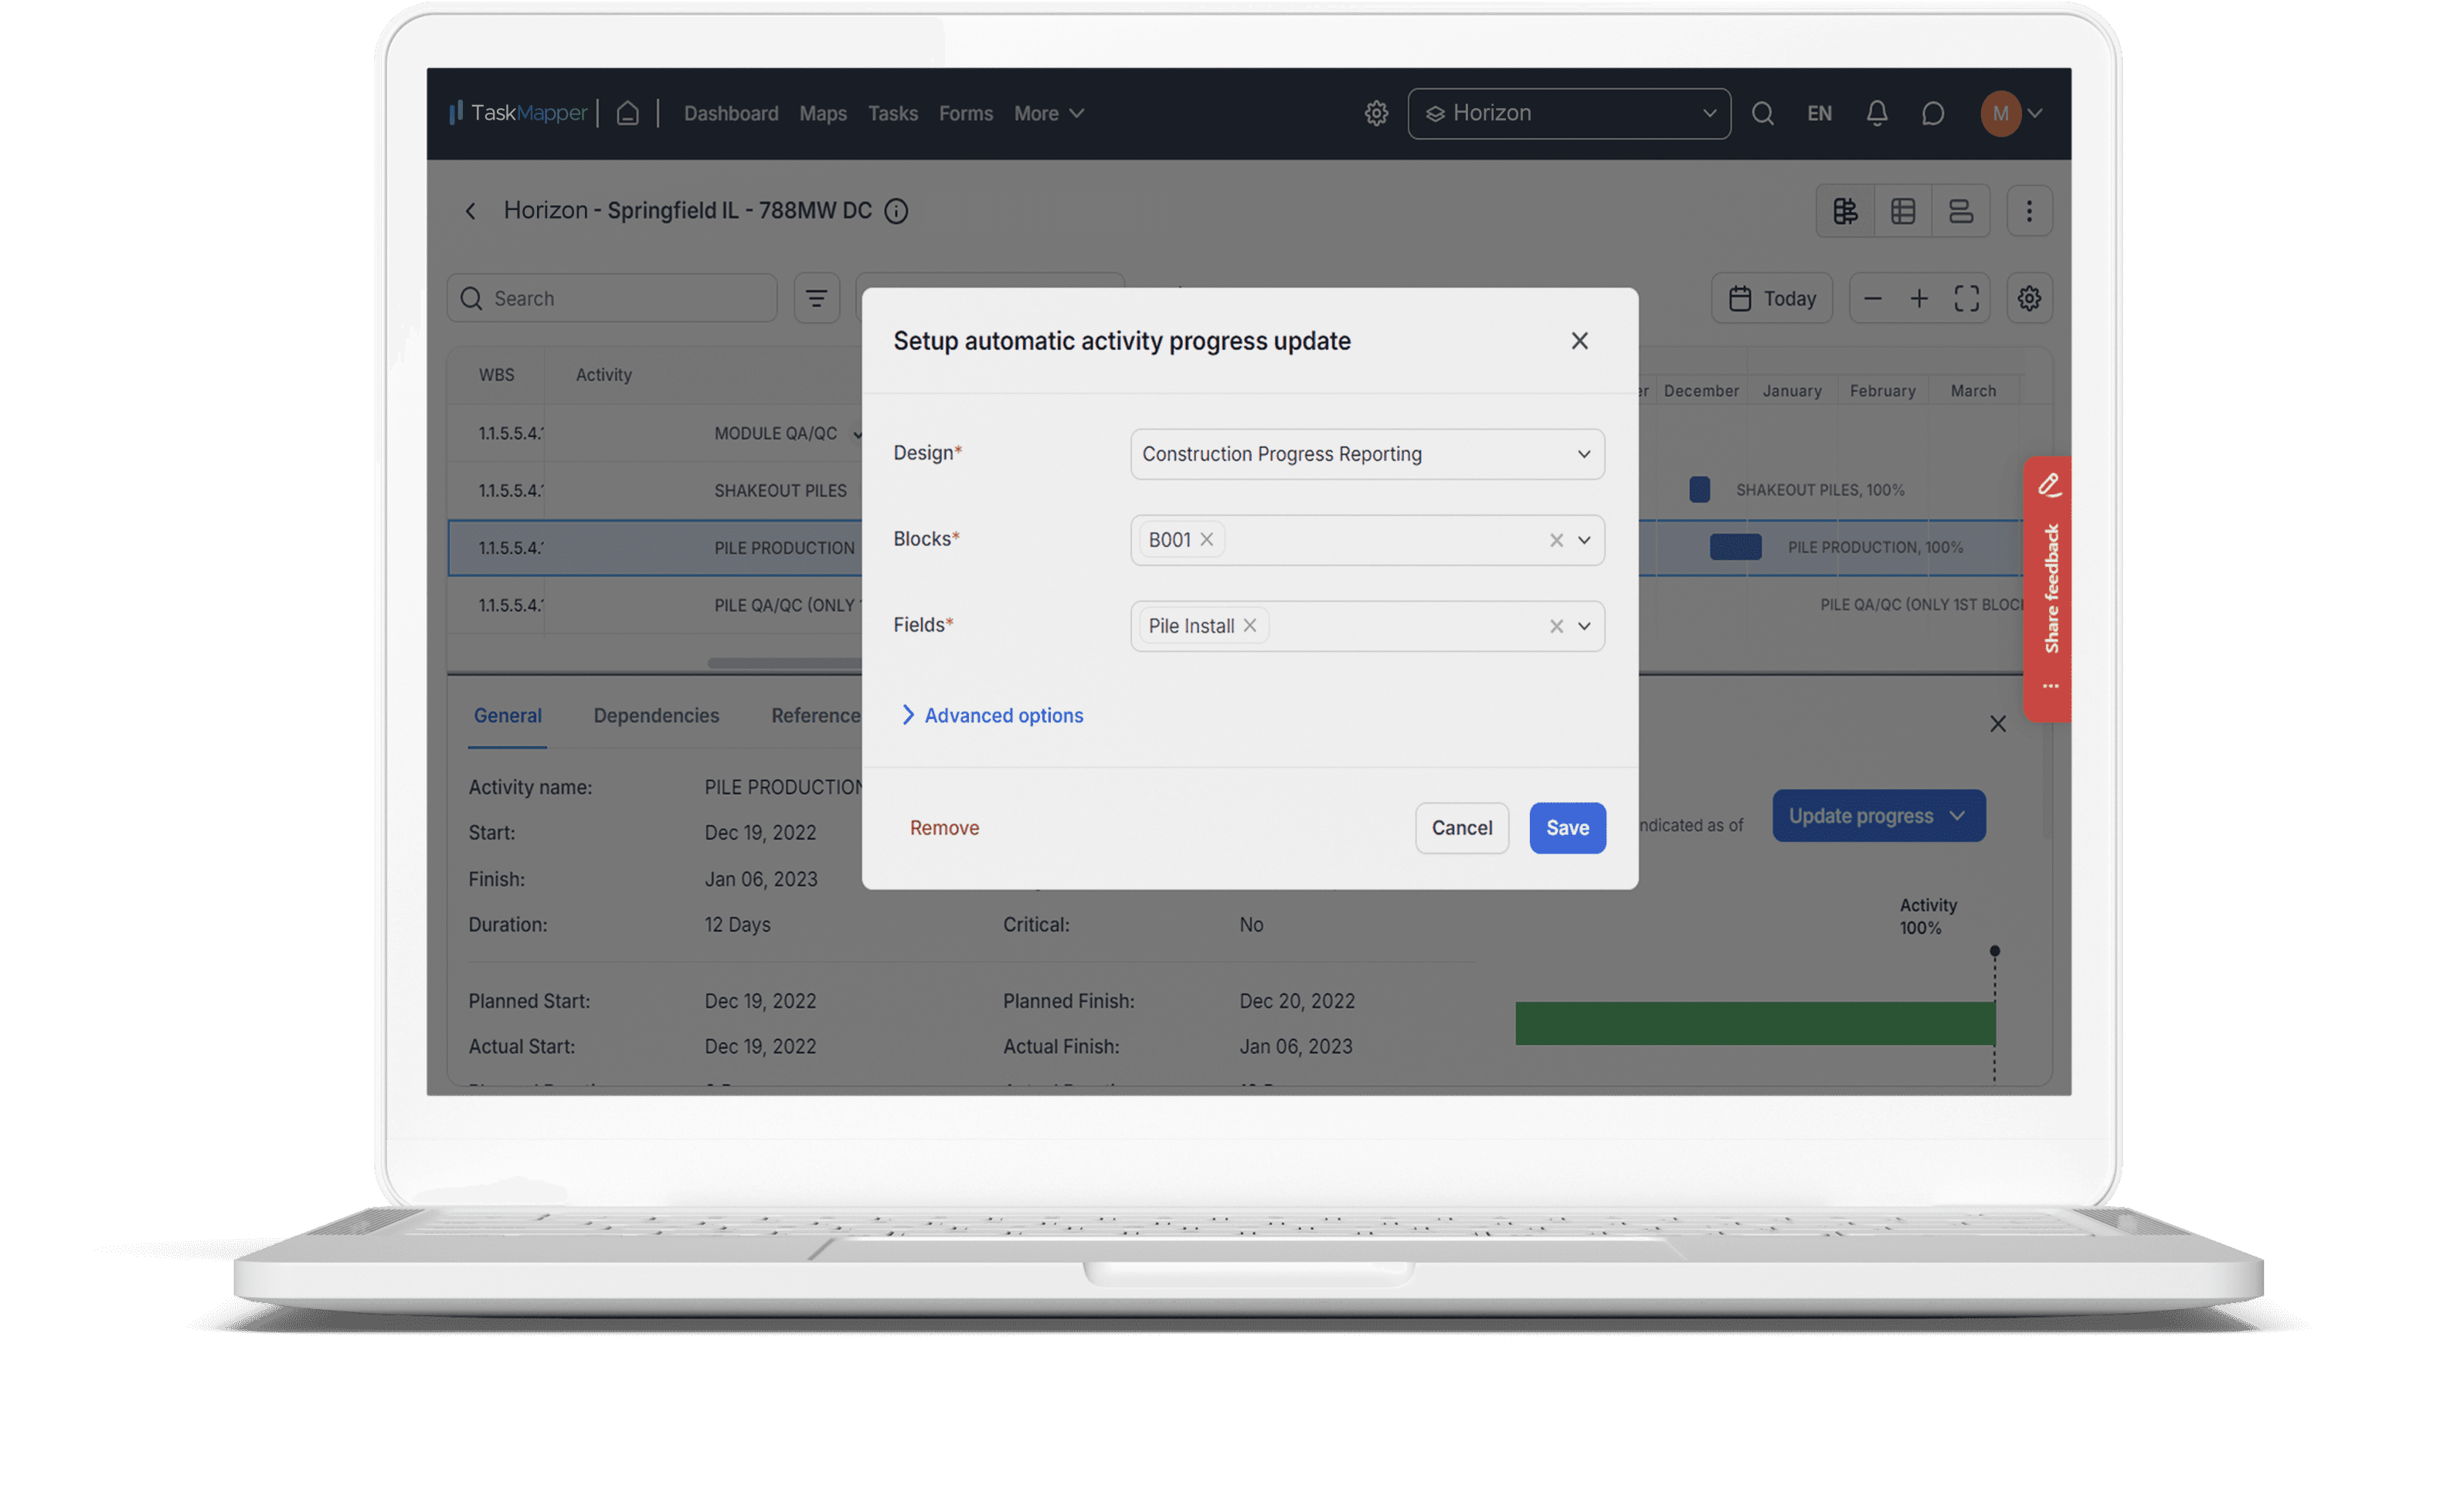The image size is (2464, 1500).
Task: Clear all Blocks selections
Action: pyautogui.click(x=1555, y=540)
